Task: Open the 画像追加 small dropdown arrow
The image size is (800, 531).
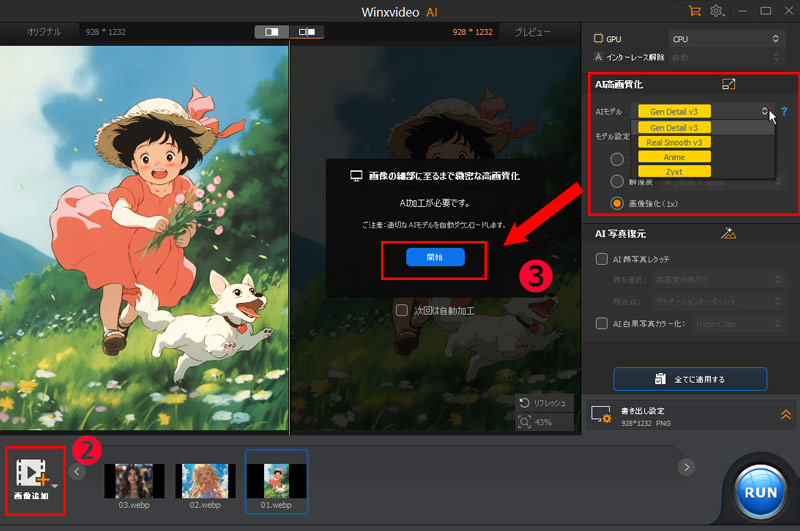Action: click(55, 486)
